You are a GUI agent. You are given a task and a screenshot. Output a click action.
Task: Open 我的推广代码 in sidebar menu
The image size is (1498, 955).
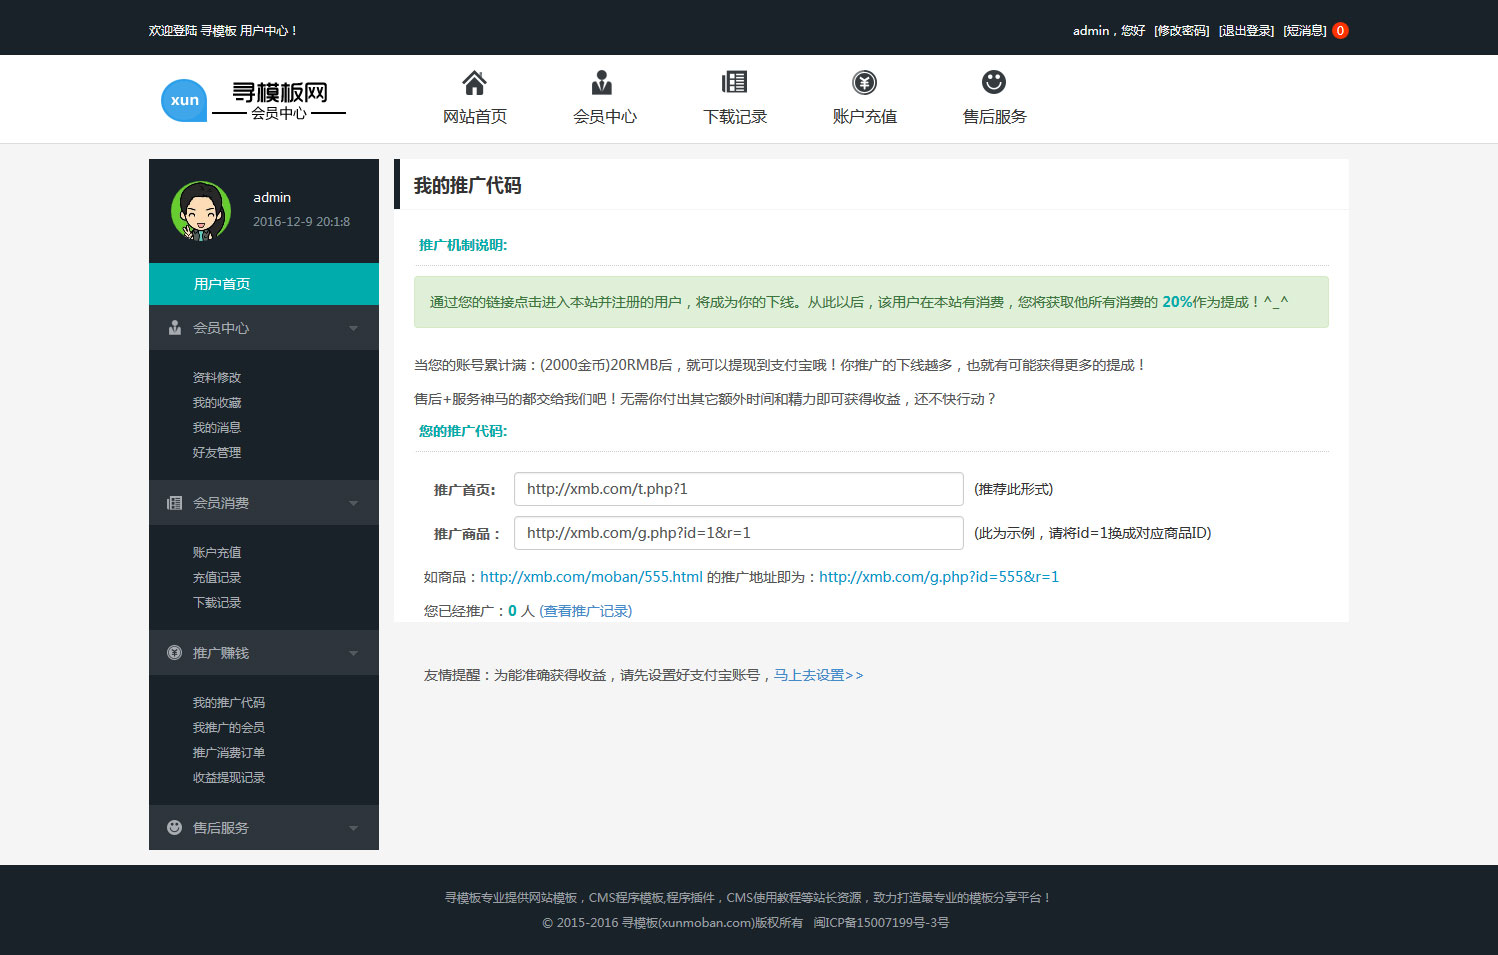(229, 703)
